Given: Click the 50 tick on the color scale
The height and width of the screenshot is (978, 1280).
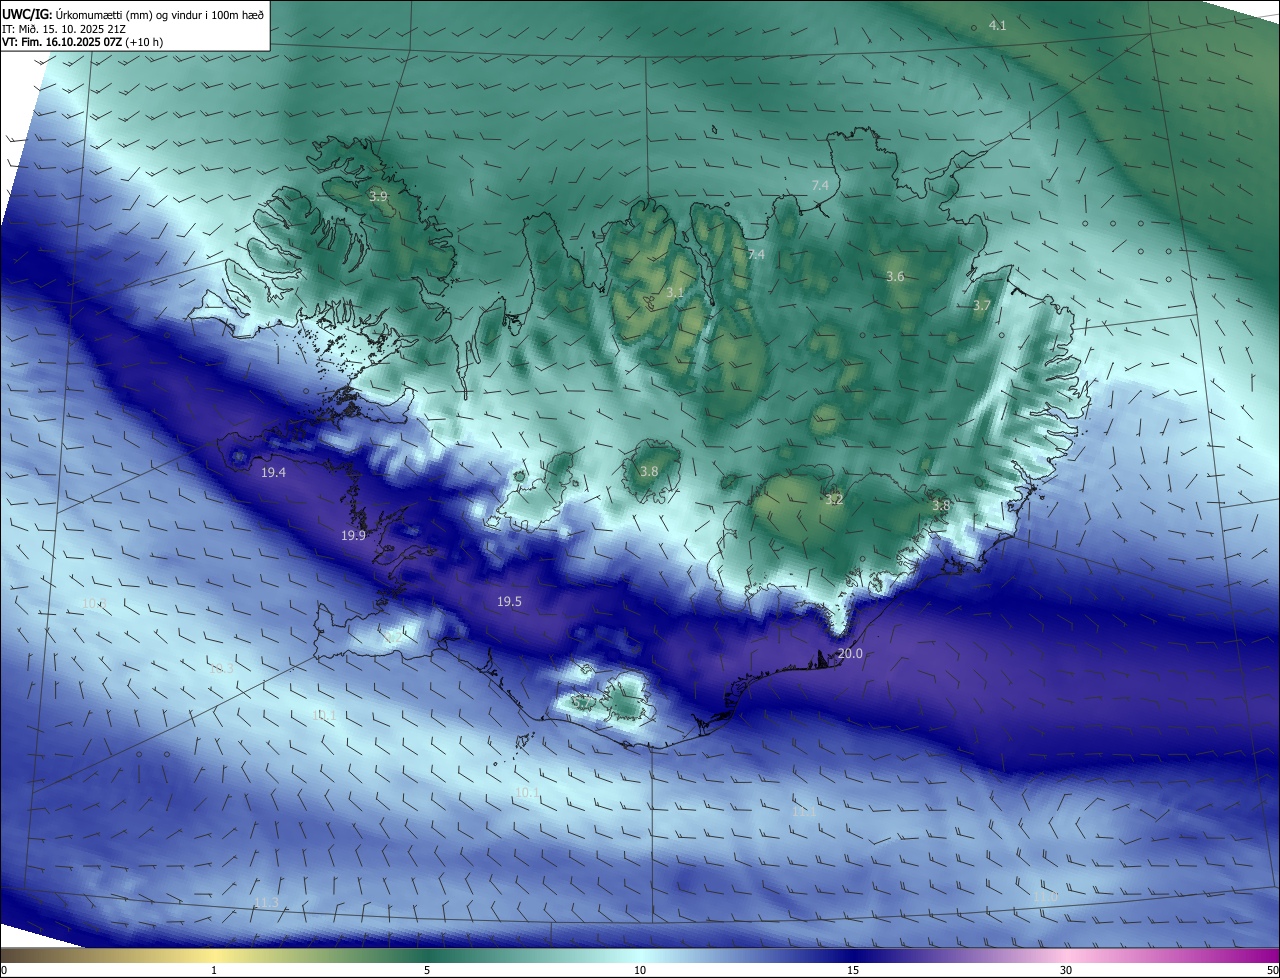Looking at the screenshot, I should (1271, 970).
